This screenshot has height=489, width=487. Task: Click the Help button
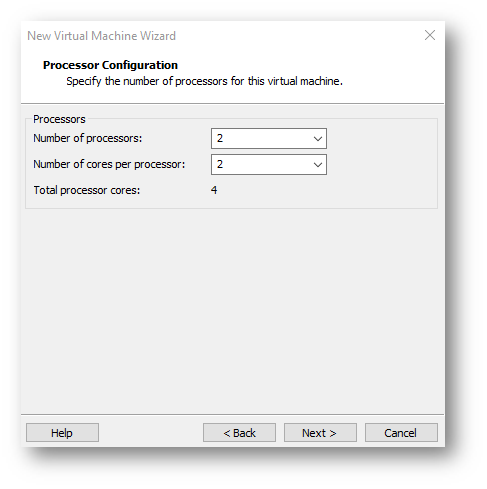pos(62,433)
